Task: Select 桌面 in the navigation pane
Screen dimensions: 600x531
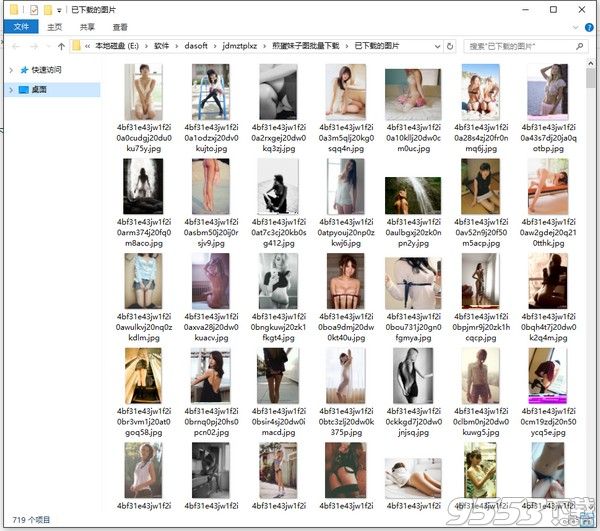Action: (40, 89)
